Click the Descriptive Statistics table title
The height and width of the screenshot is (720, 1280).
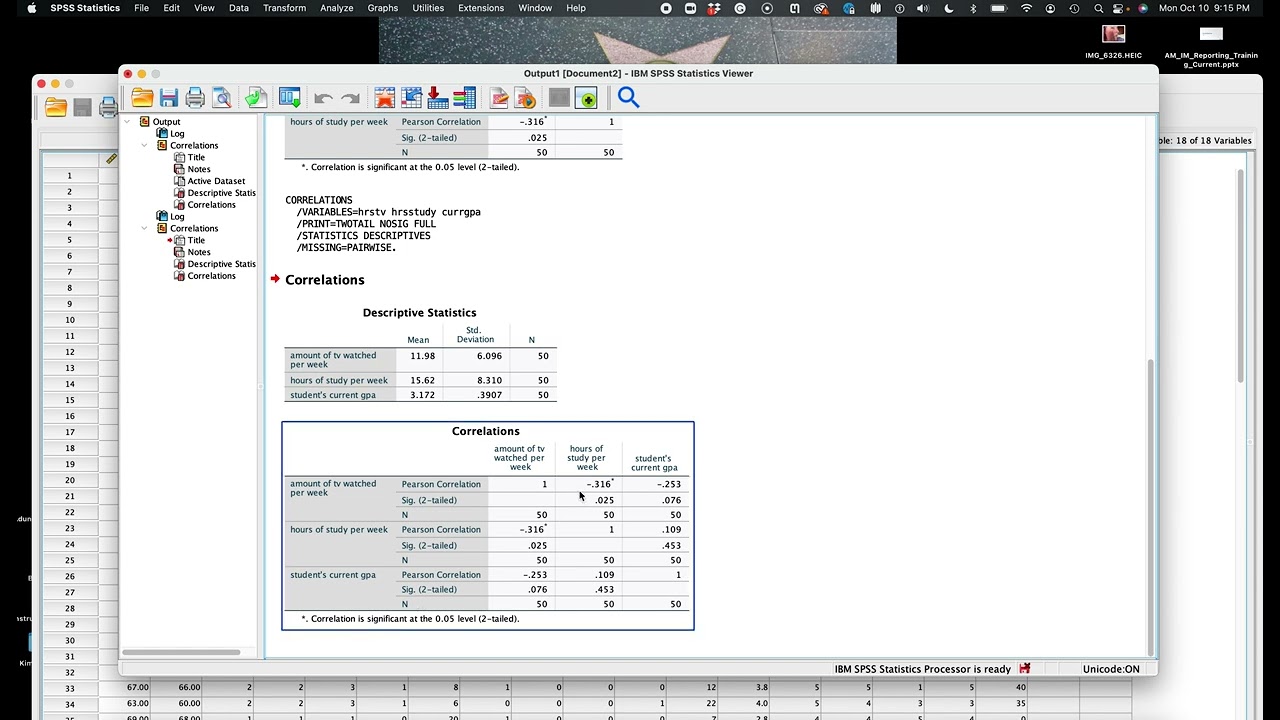[x=419, y=313]
